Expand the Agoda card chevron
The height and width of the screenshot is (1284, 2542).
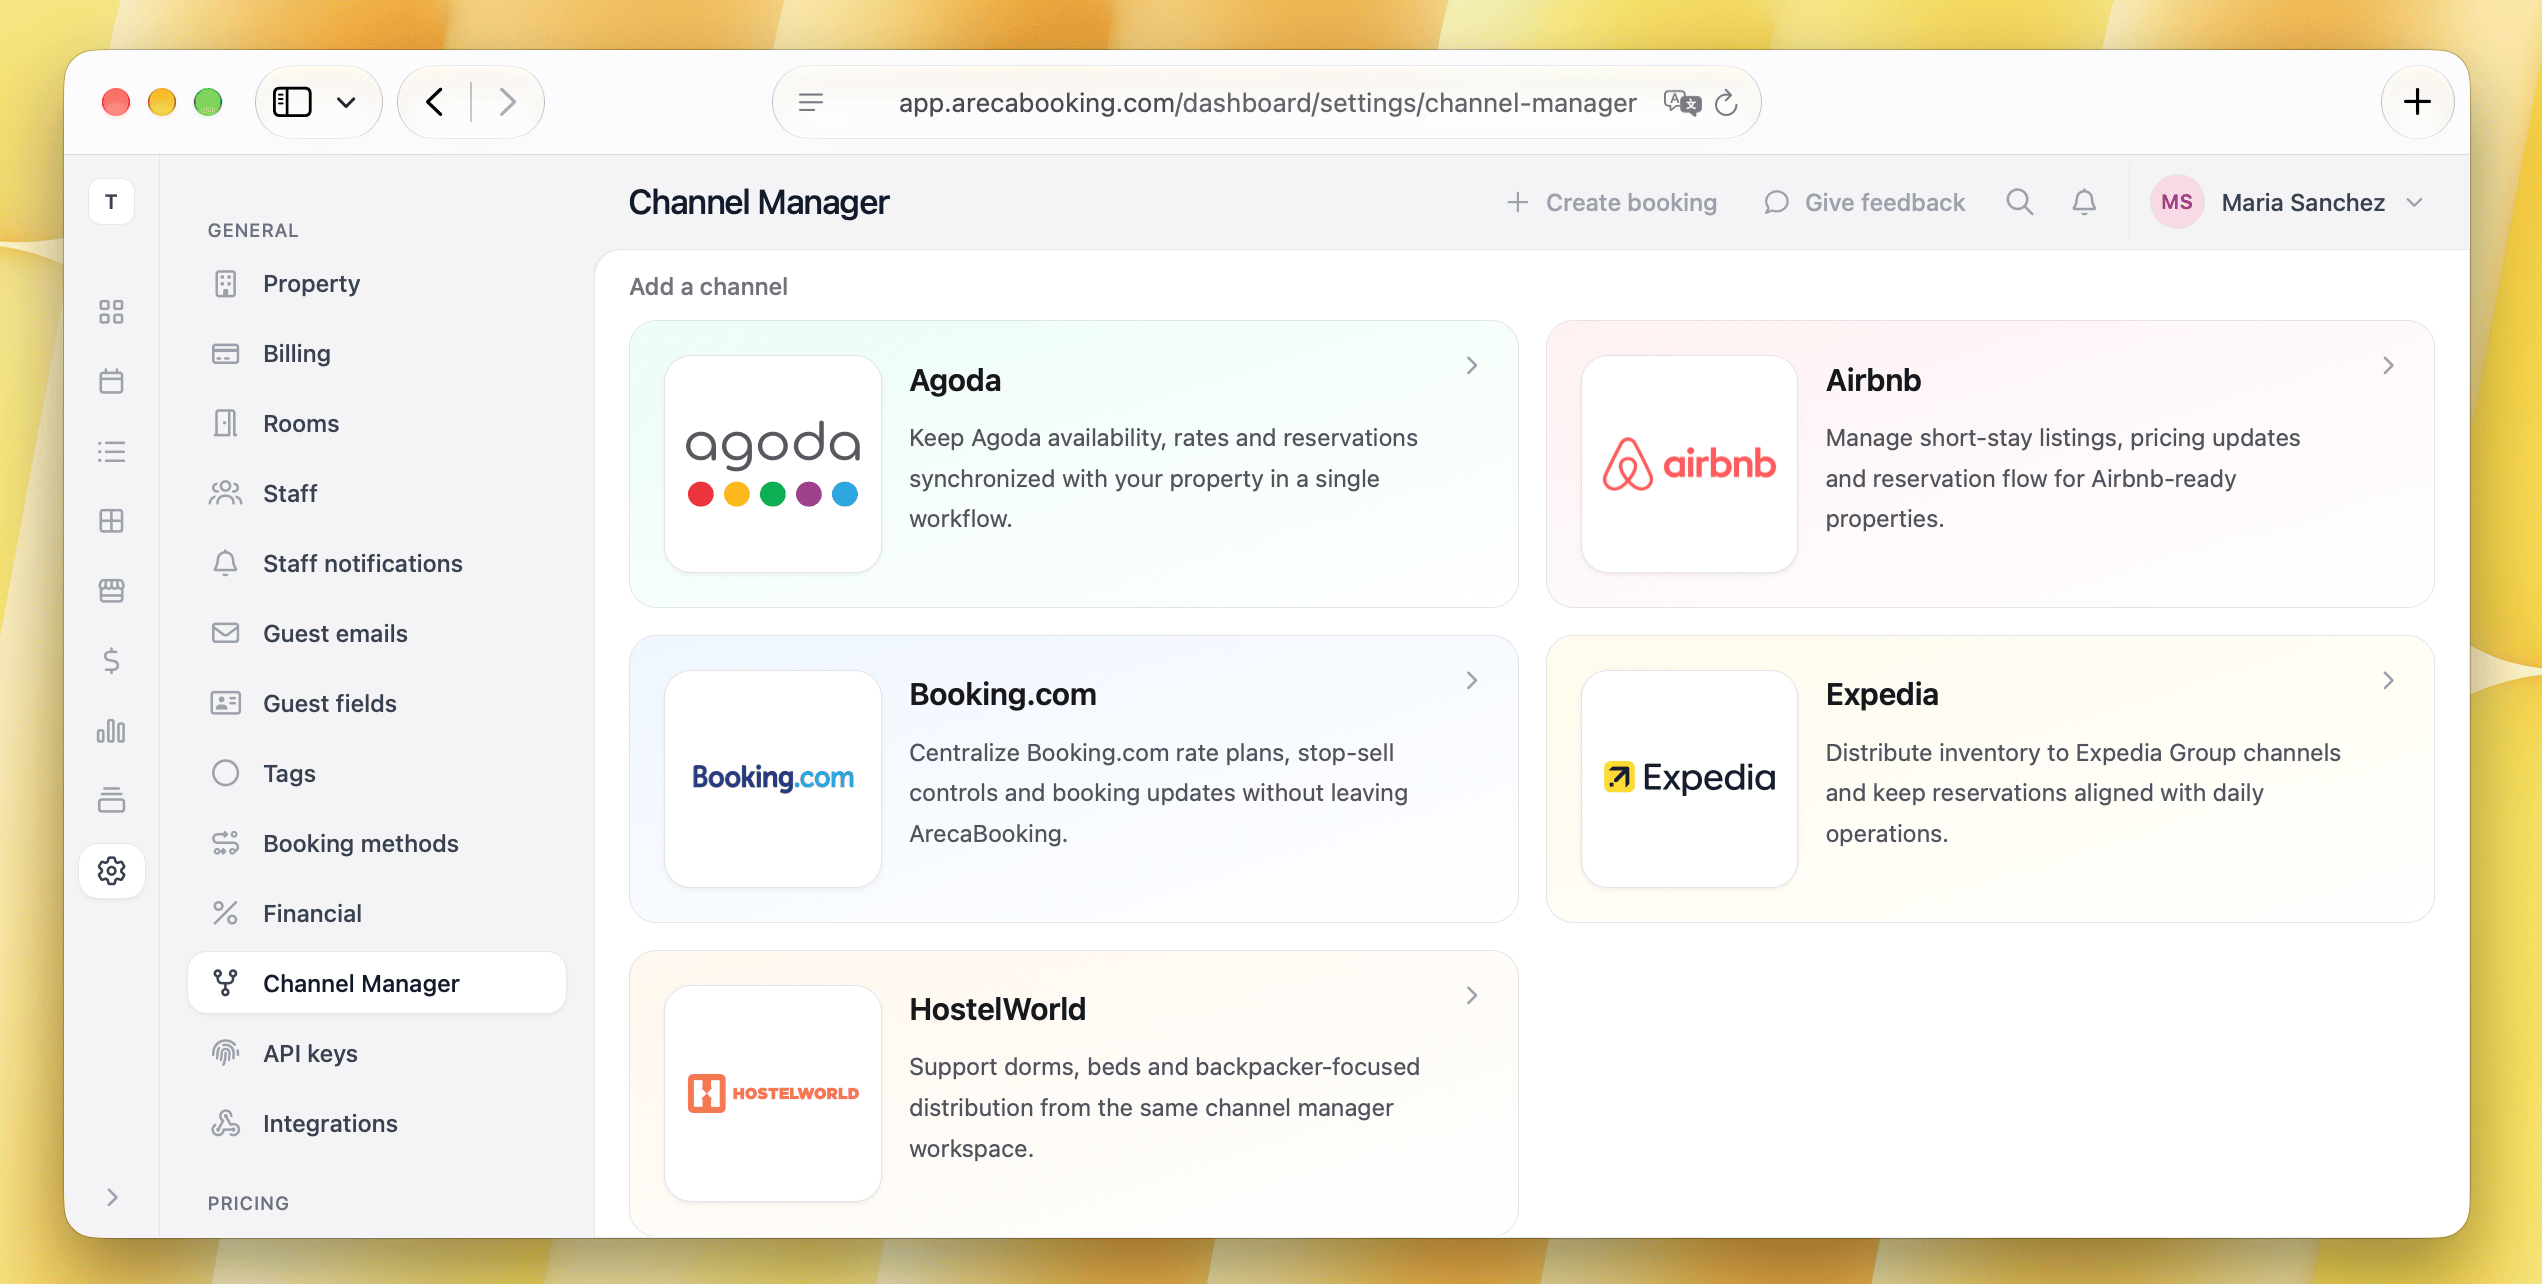tap(1472, 366)
